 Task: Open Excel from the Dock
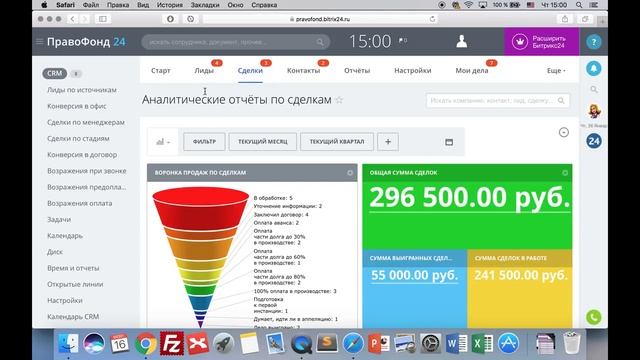point(482,344)
